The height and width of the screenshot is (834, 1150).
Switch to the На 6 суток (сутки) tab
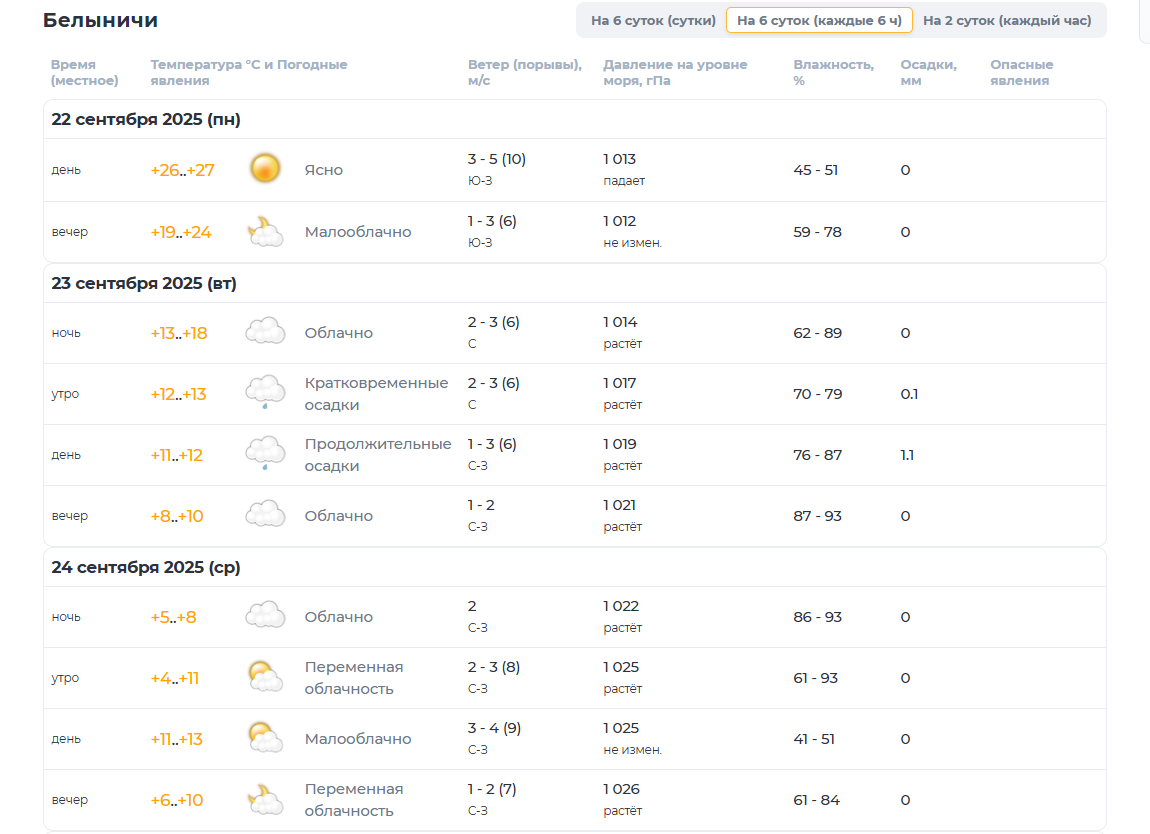(x=653, y=20)
